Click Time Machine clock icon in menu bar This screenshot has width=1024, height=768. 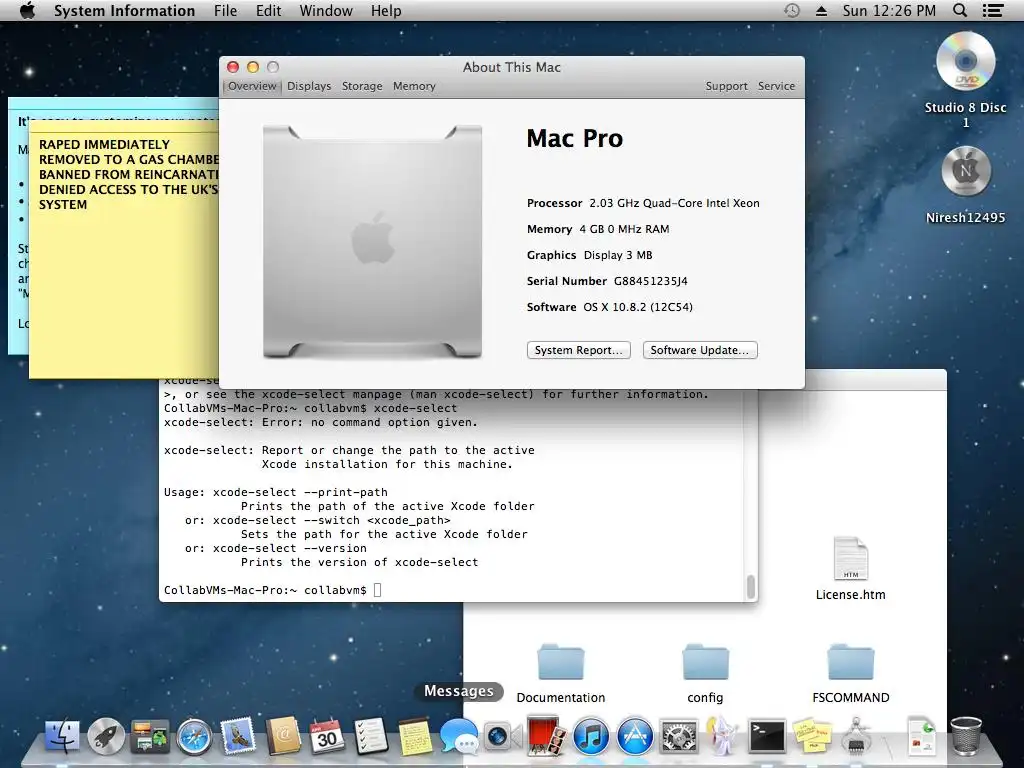click(792, 10)
